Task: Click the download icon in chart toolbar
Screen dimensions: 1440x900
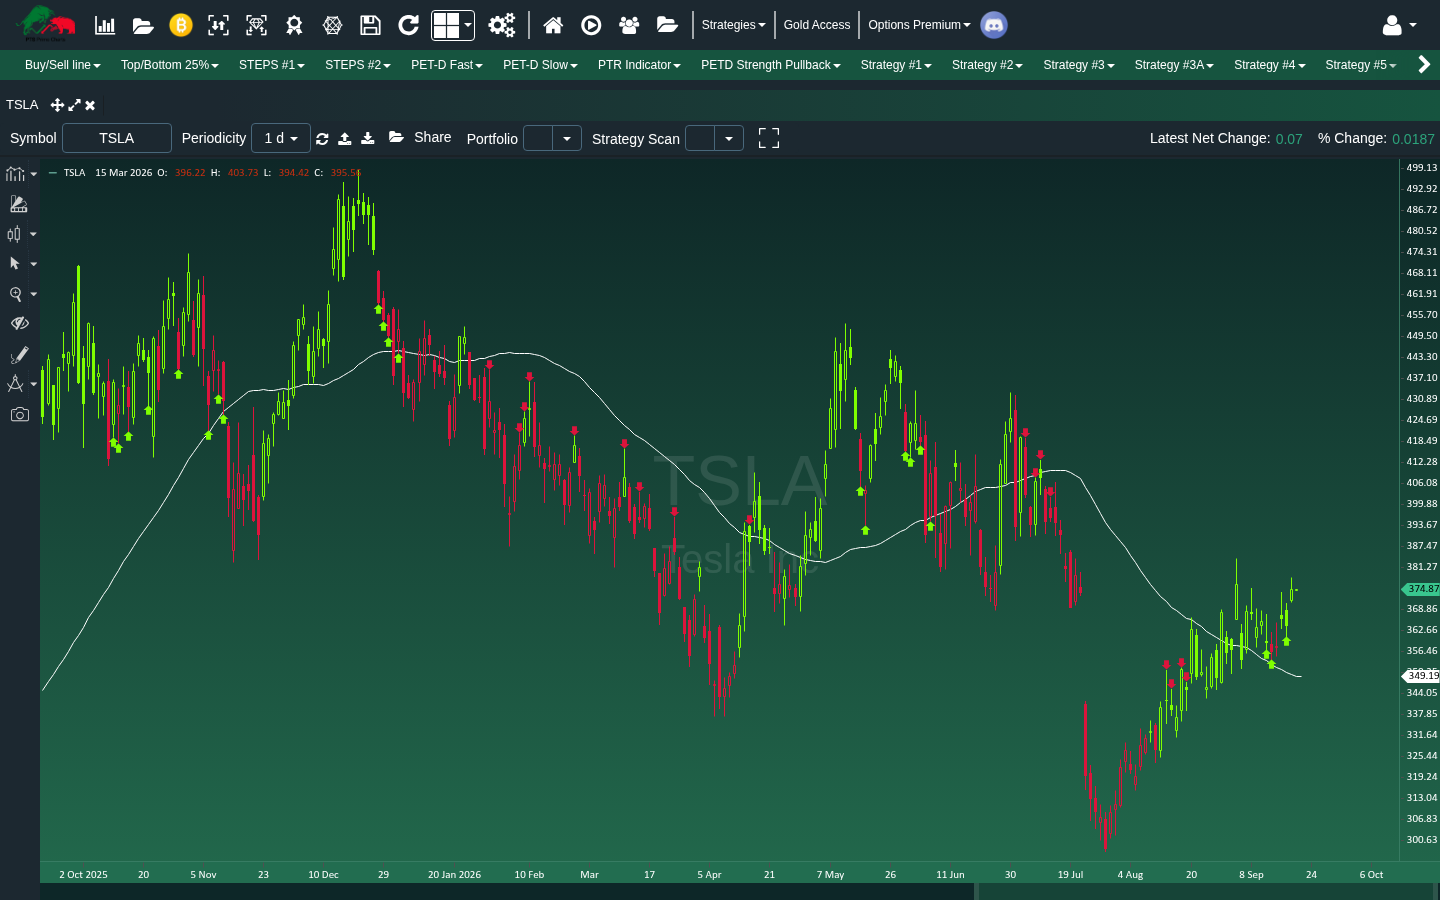Action: 368,138
